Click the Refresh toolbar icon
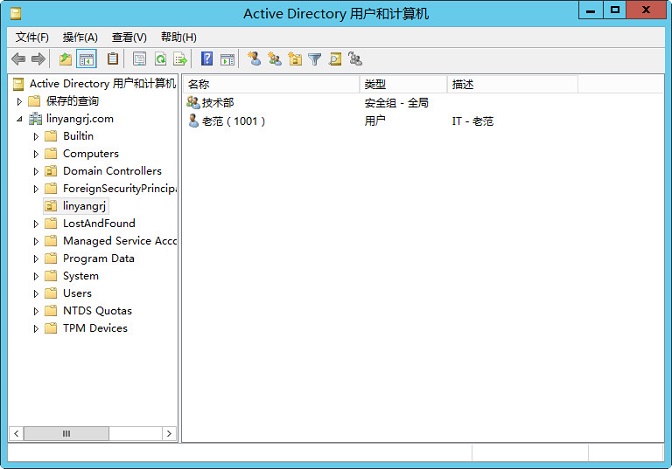 pyautogui.click(x=161, y=59)
